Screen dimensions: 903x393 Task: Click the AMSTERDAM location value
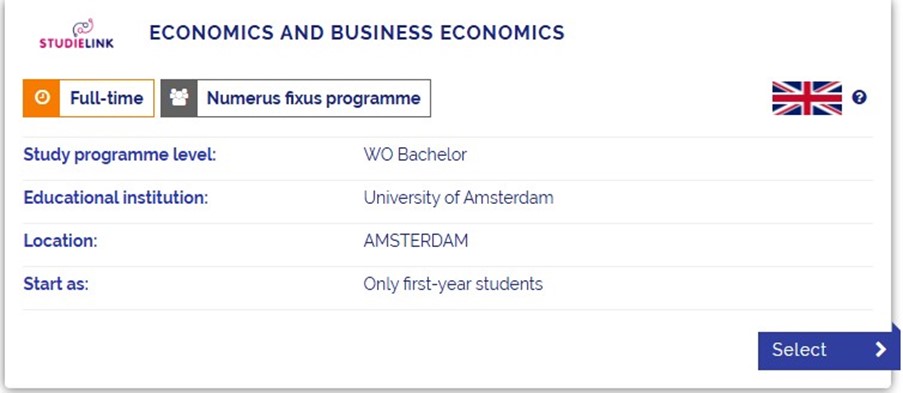(416, 240)
